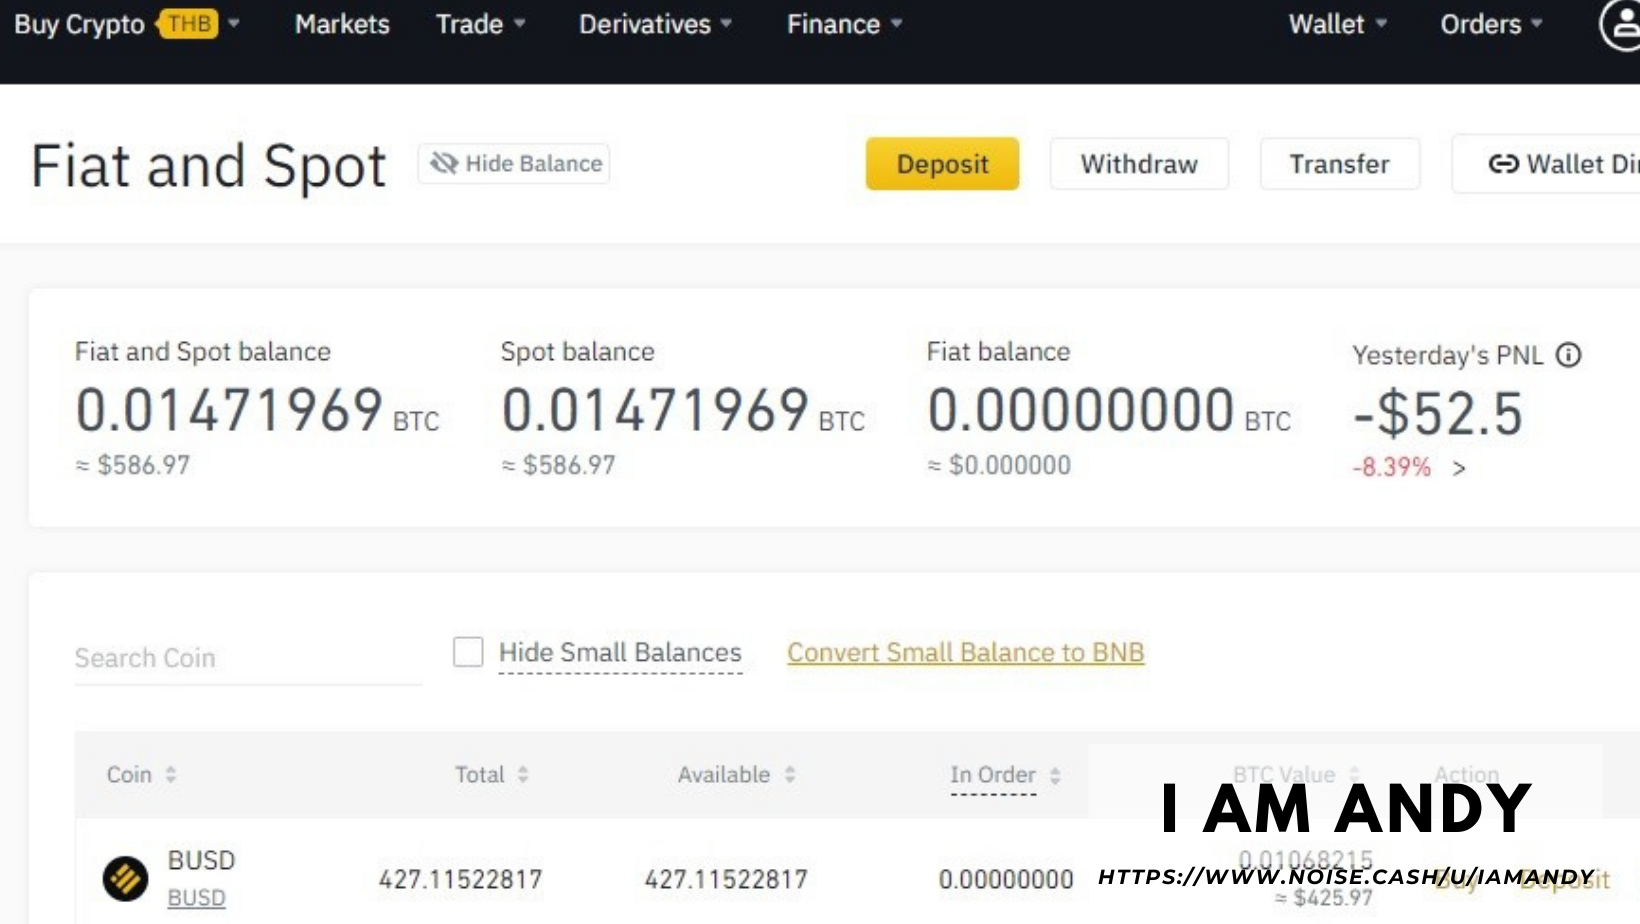Open the underlined BUSD coin link
1640x924 pixels.
(x=196, y=898)
